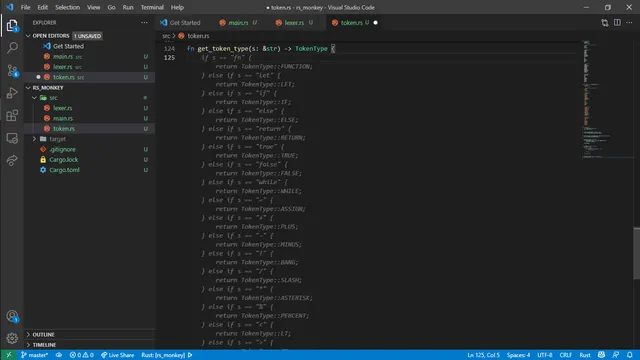Click the VS Code logo icon
The height and width of the screenshot is (360, 640).
9,7
